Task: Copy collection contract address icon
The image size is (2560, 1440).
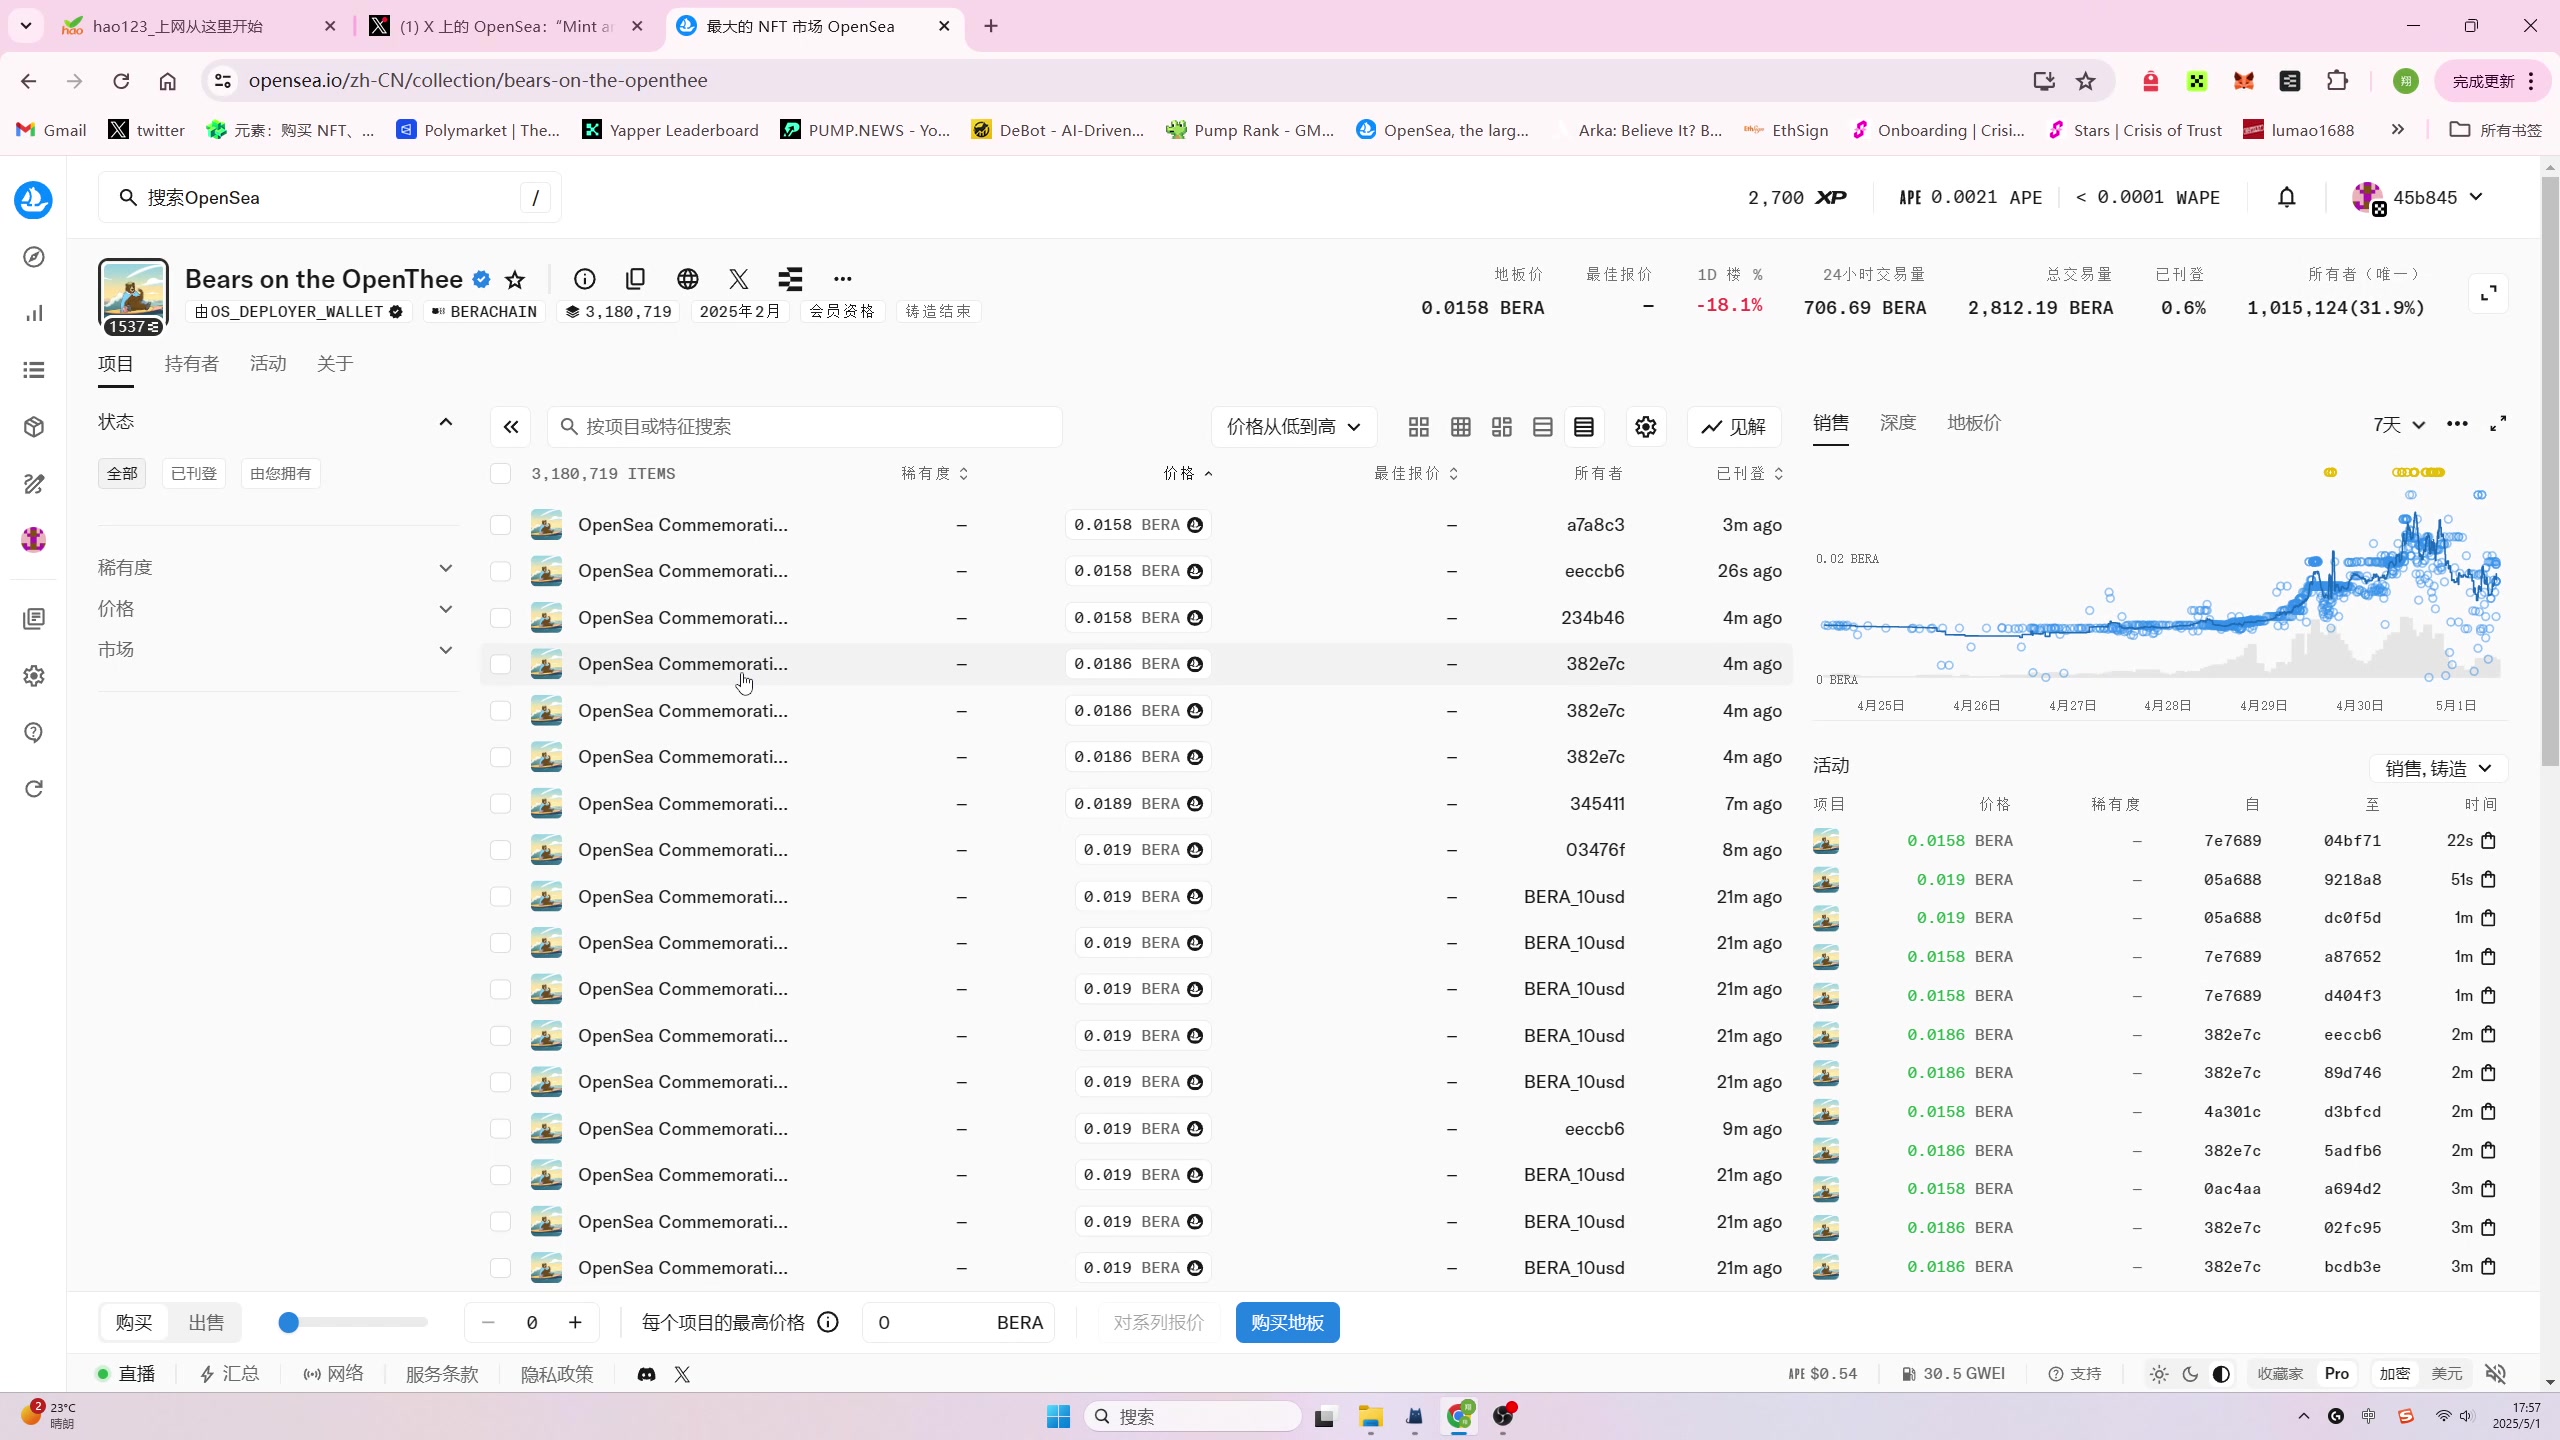Action: click(636, 279)
